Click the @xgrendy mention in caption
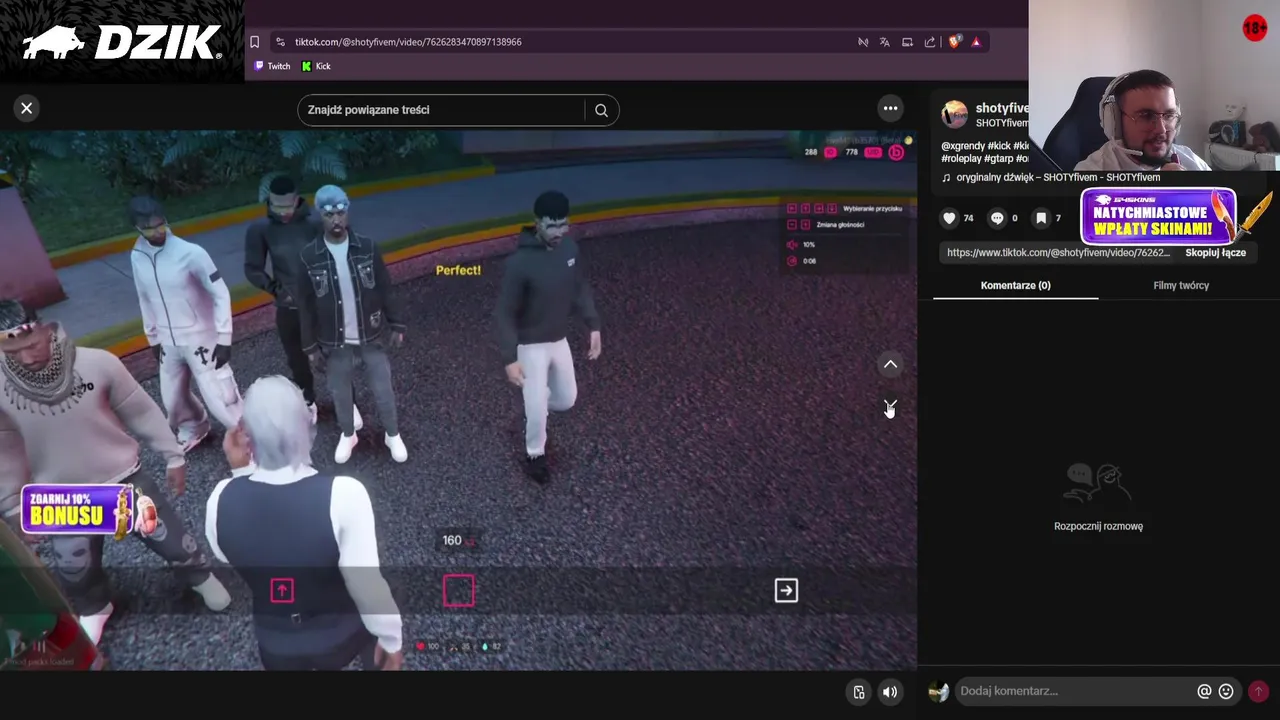This screenshot has width=1280, height=720. point(963,146)
